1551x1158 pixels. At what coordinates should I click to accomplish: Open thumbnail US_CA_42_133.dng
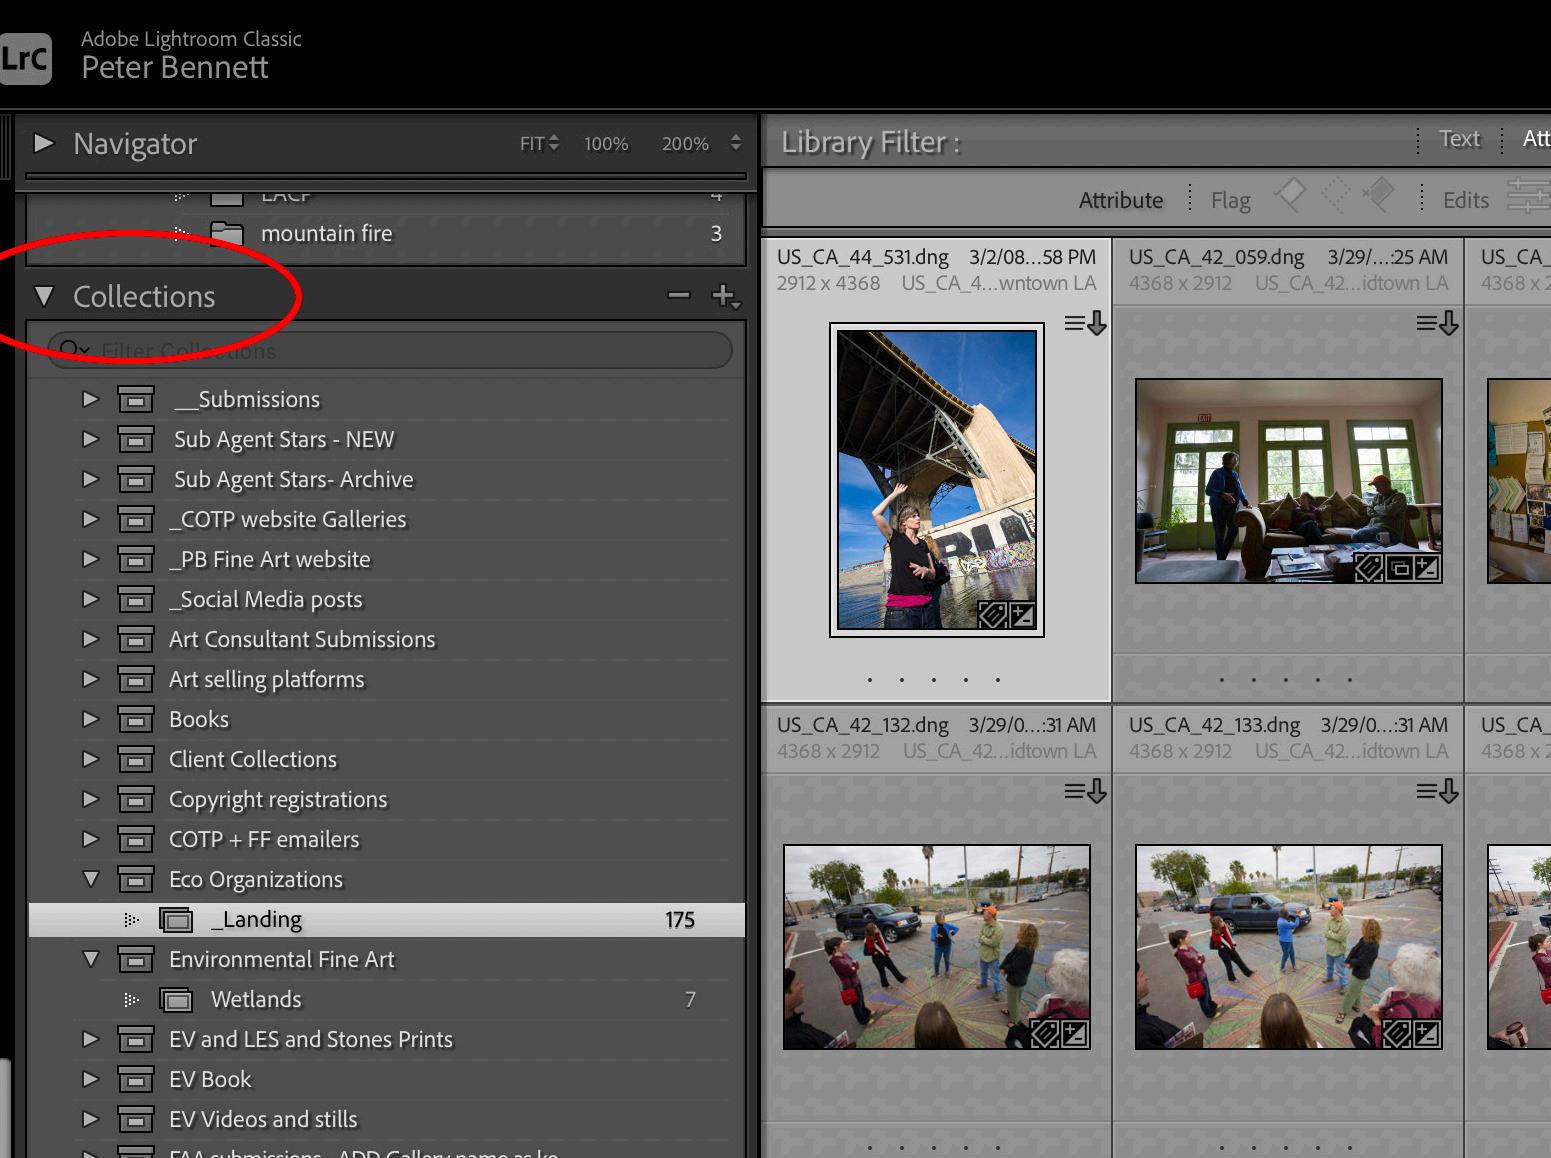(1289, 947)
